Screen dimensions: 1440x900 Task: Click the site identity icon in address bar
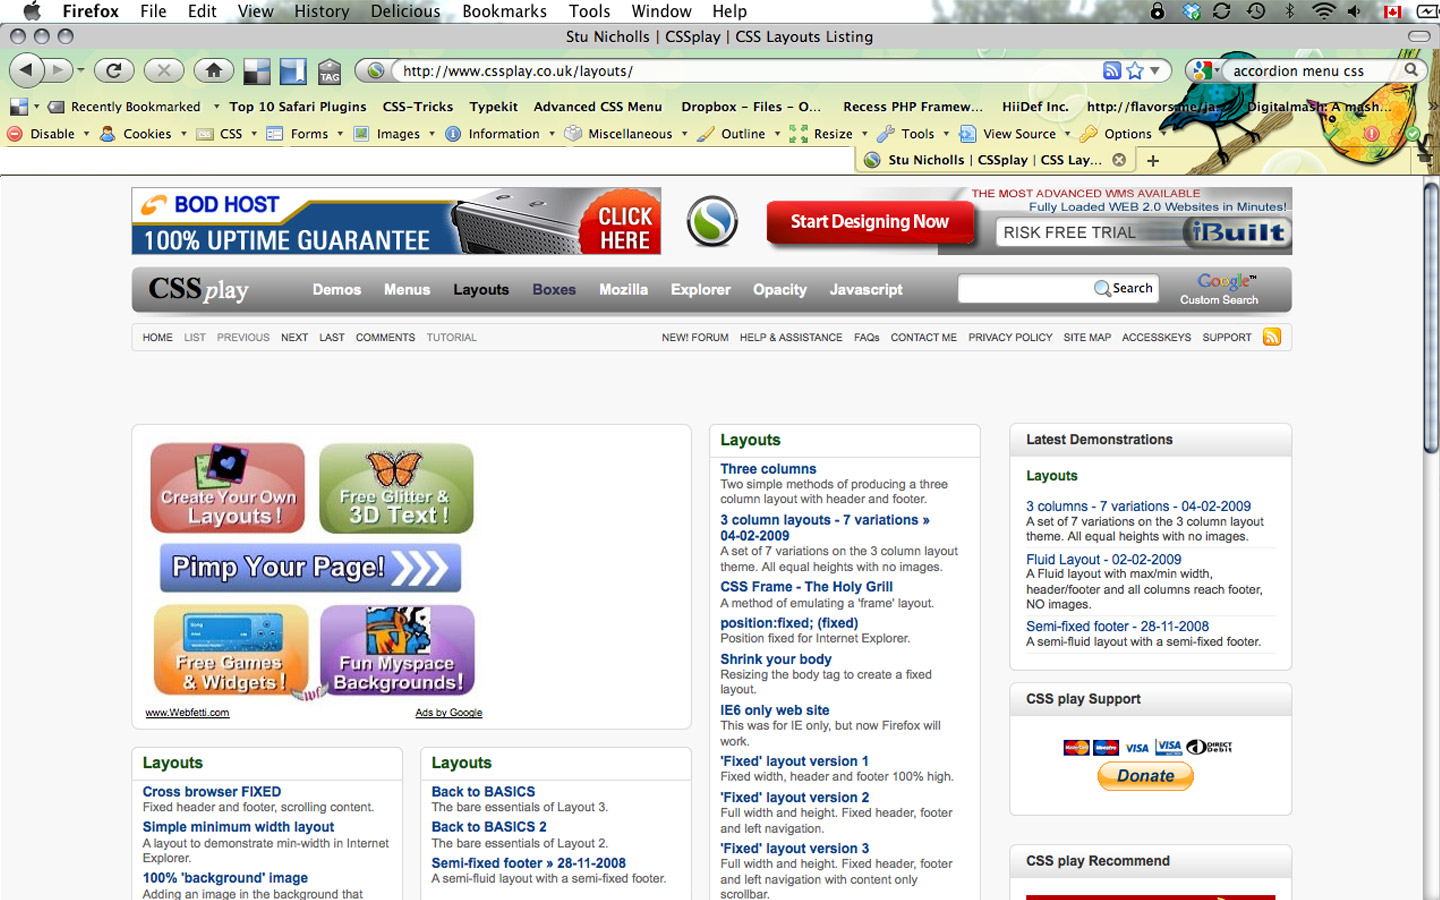pos(375,71)
